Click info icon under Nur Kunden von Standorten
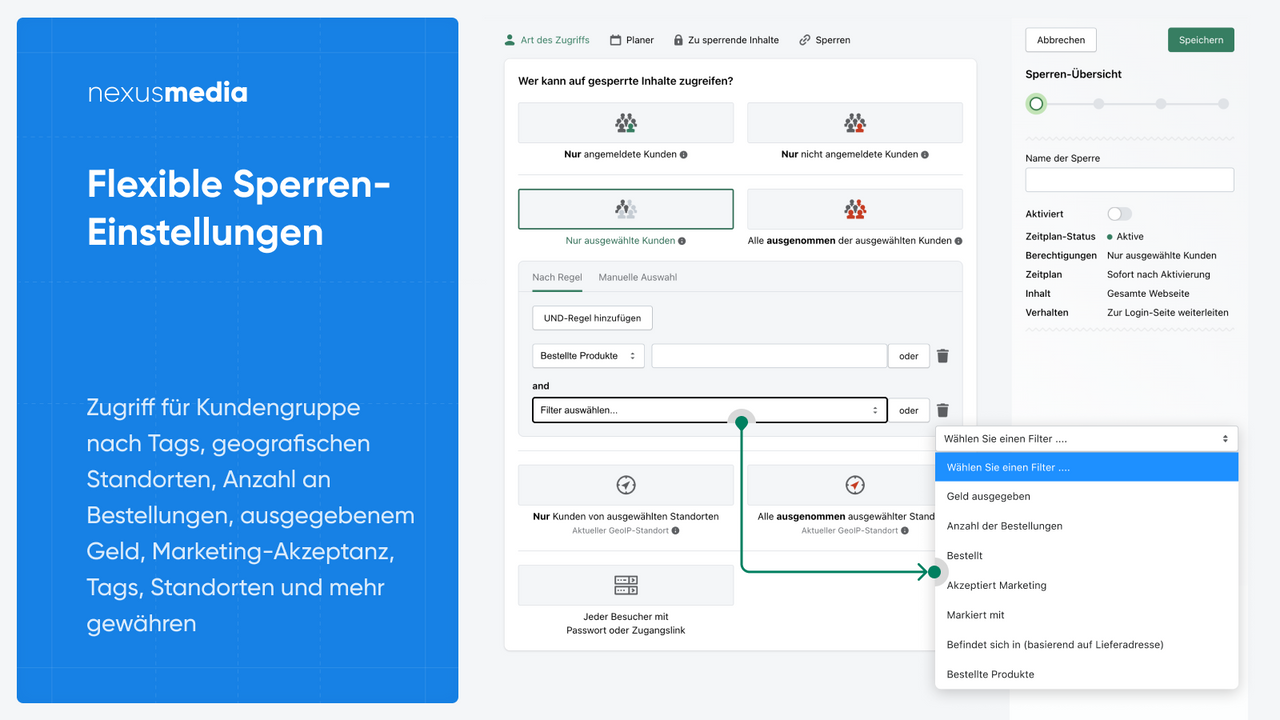The image size is (1280, 720). point(676,531)
